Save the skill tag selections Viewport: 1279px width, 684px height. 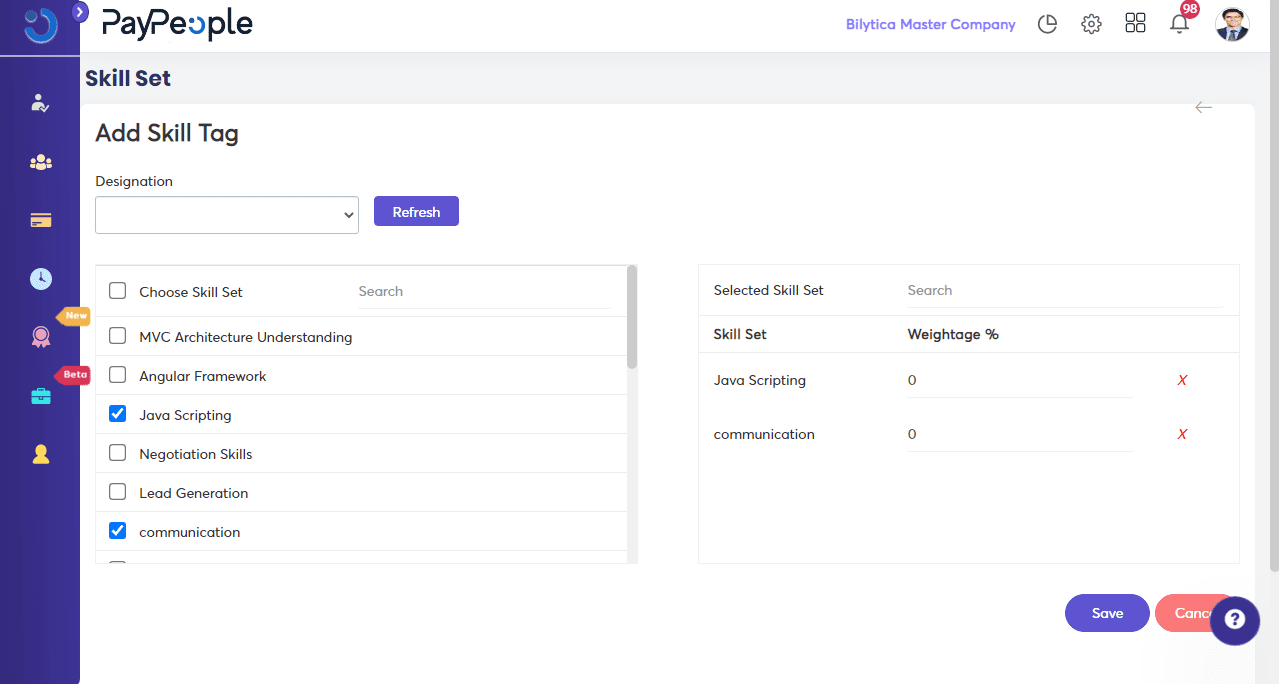pos(1107,613)
